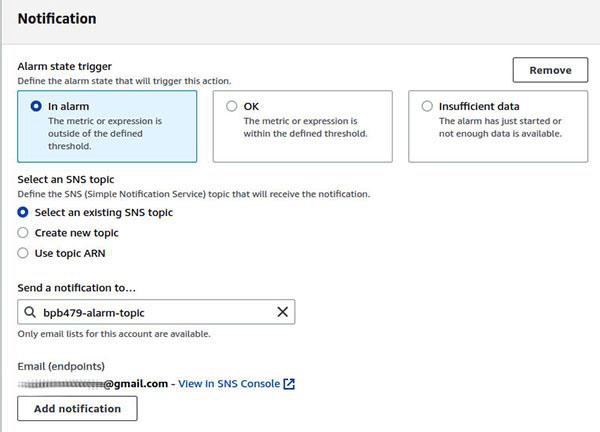Select the Use topic ARN option
Screen dimensions: 600x432
pyautogui.click(x=24, y=253)
